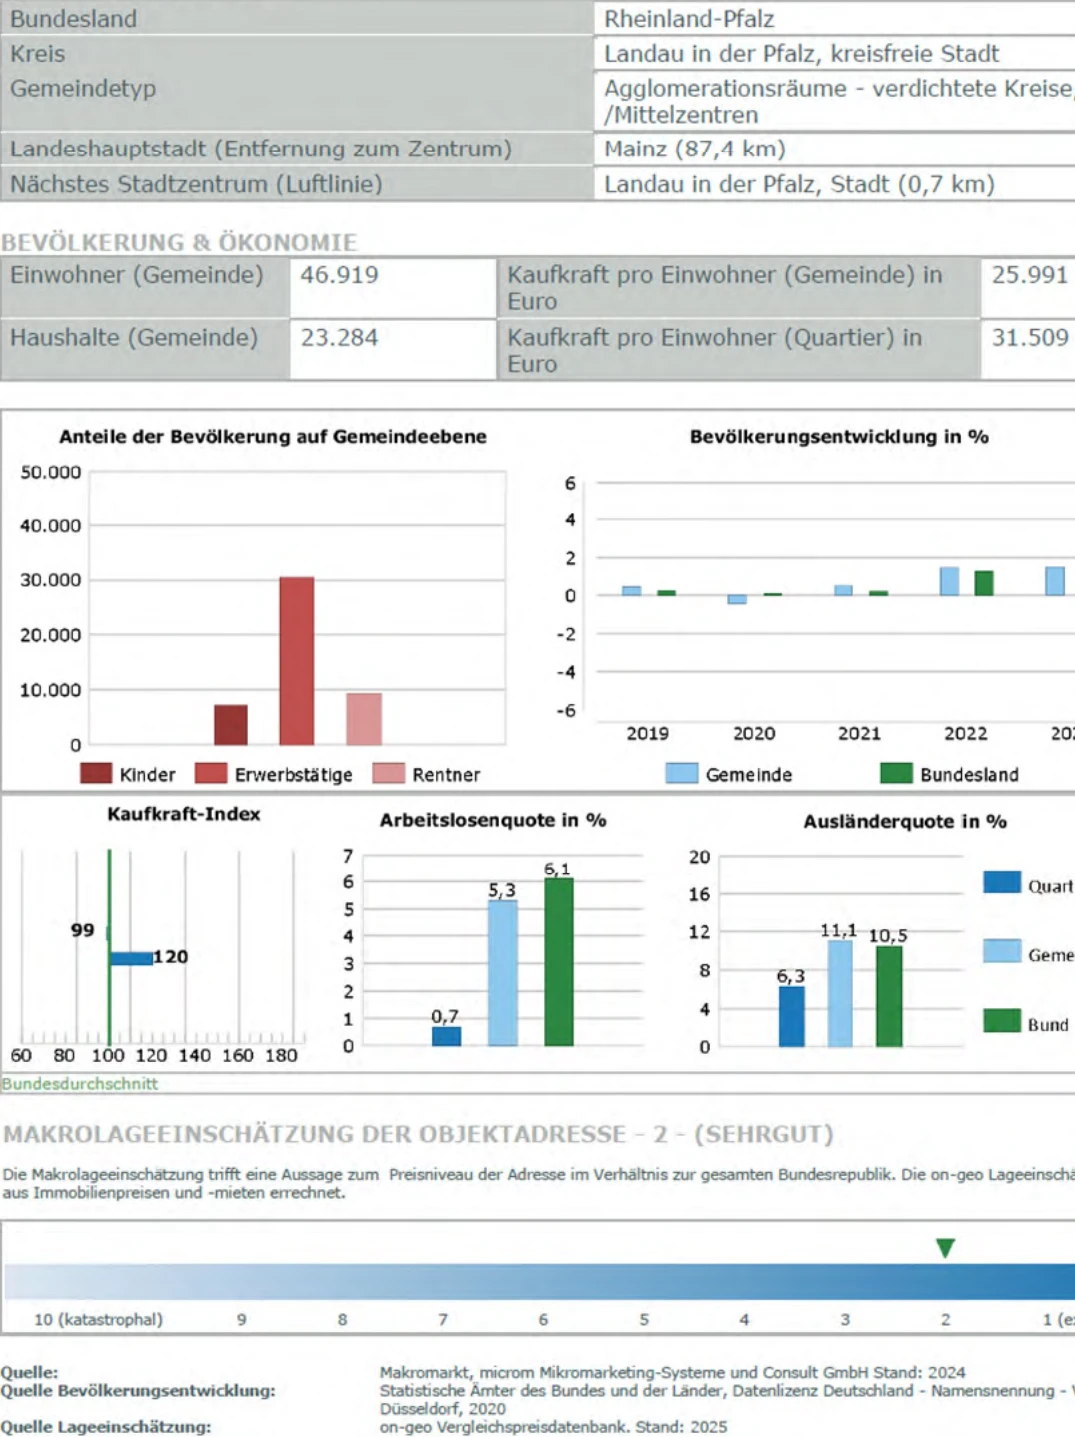Screen dimensions: 1075x1437
Task: Click the Gemeinde legend swatch under population development
Action: click(681, 773)
